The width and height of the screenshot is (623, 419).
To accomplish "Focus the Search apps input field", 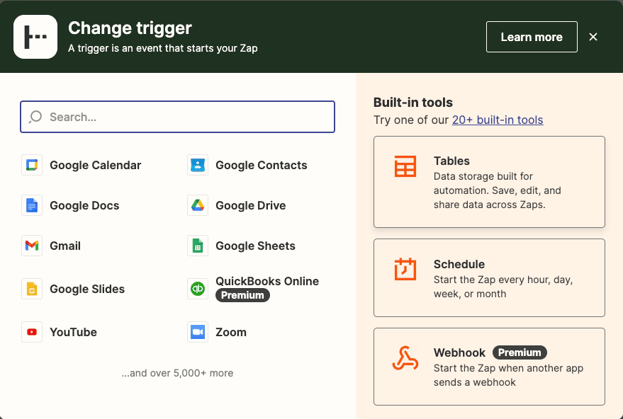I will point(178,117).
